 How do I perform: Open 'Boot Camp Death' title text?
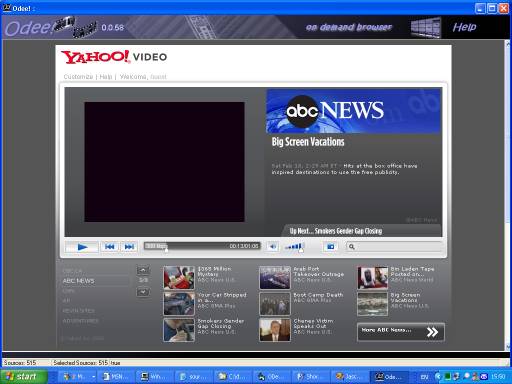click(x=318, y=295)
